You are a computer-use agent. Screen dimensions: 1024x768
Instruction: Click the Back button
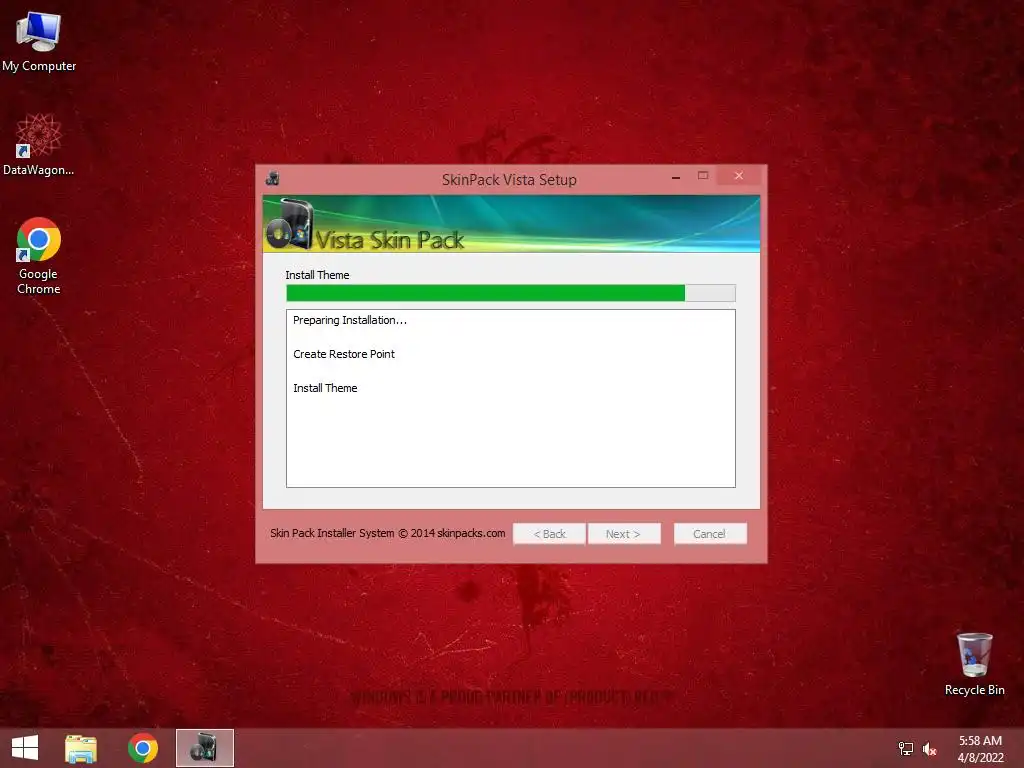pyautogui.click(x=549, y=534)
